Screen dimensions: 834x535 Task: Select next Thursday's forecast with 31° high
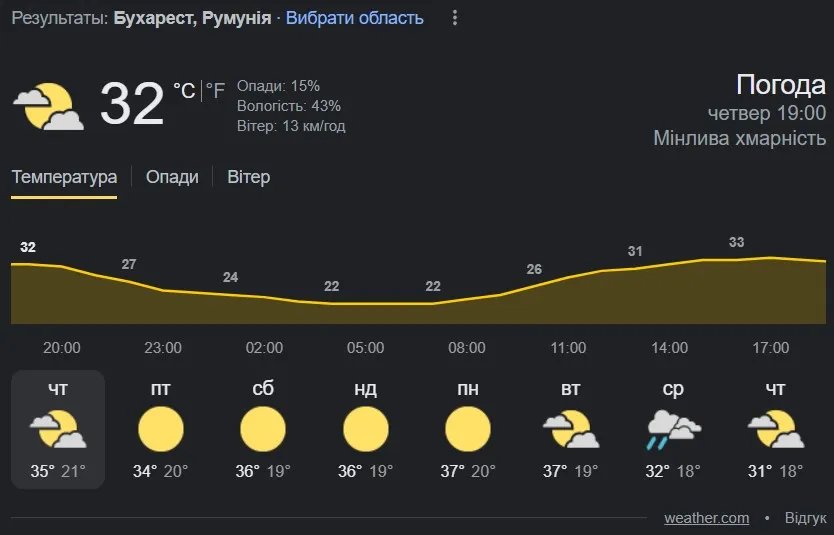tap(775, 430)
